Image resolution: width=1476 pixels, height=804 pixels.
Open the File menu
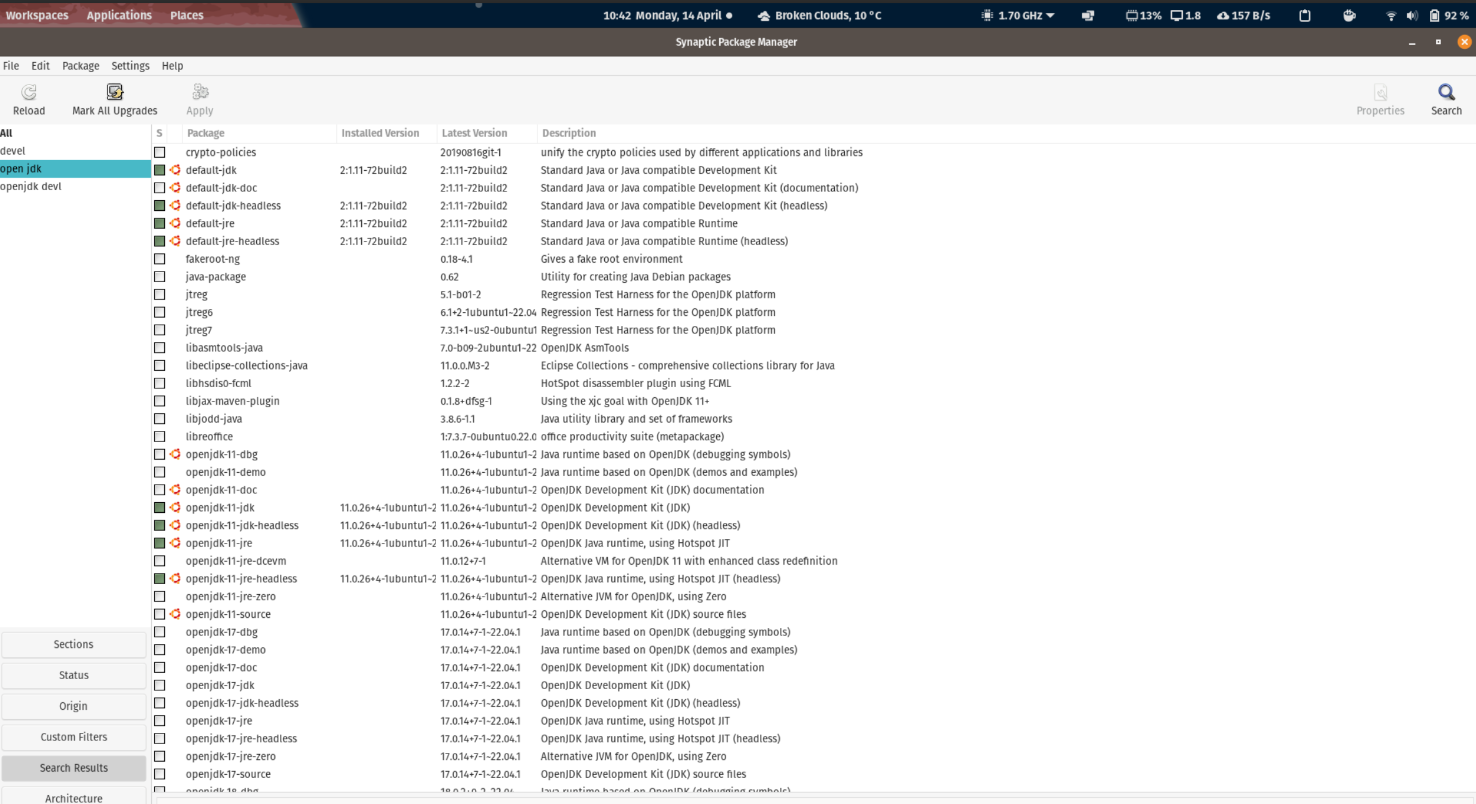pyautogui.click(x=11, y=66)
